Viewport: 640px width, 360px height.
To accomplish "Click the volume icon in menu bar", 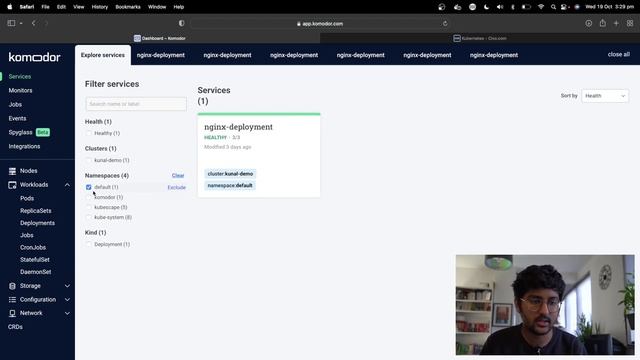I will (500, 7).
